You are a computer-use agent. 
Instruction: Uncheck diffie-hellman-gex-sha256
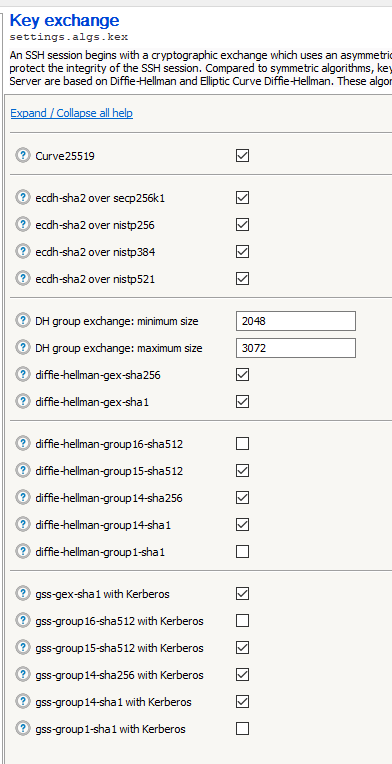pos(242,374)
